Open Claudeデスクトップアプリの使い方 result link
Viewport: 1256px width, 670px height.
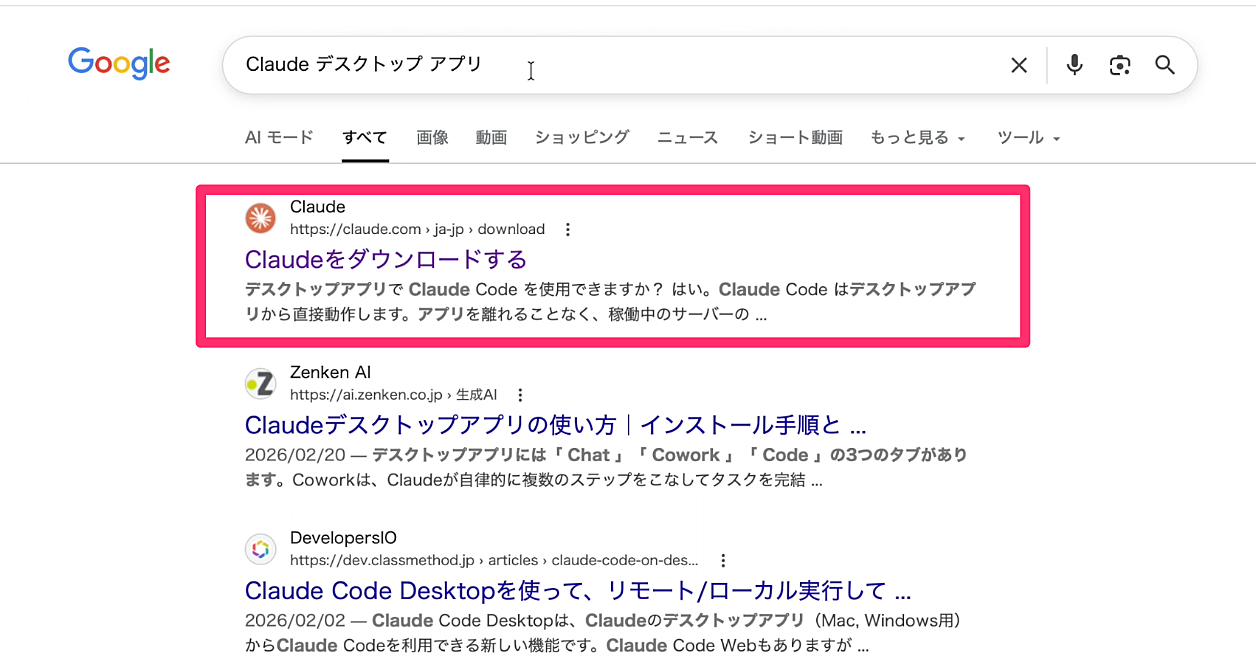click(x=555, y=425)
